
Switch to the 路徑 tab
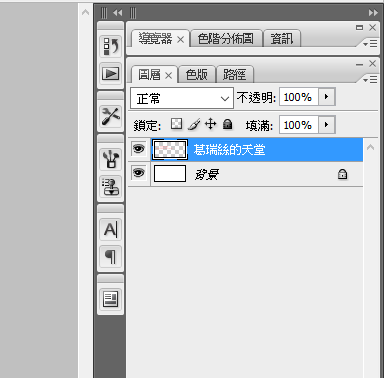(234, 75)
